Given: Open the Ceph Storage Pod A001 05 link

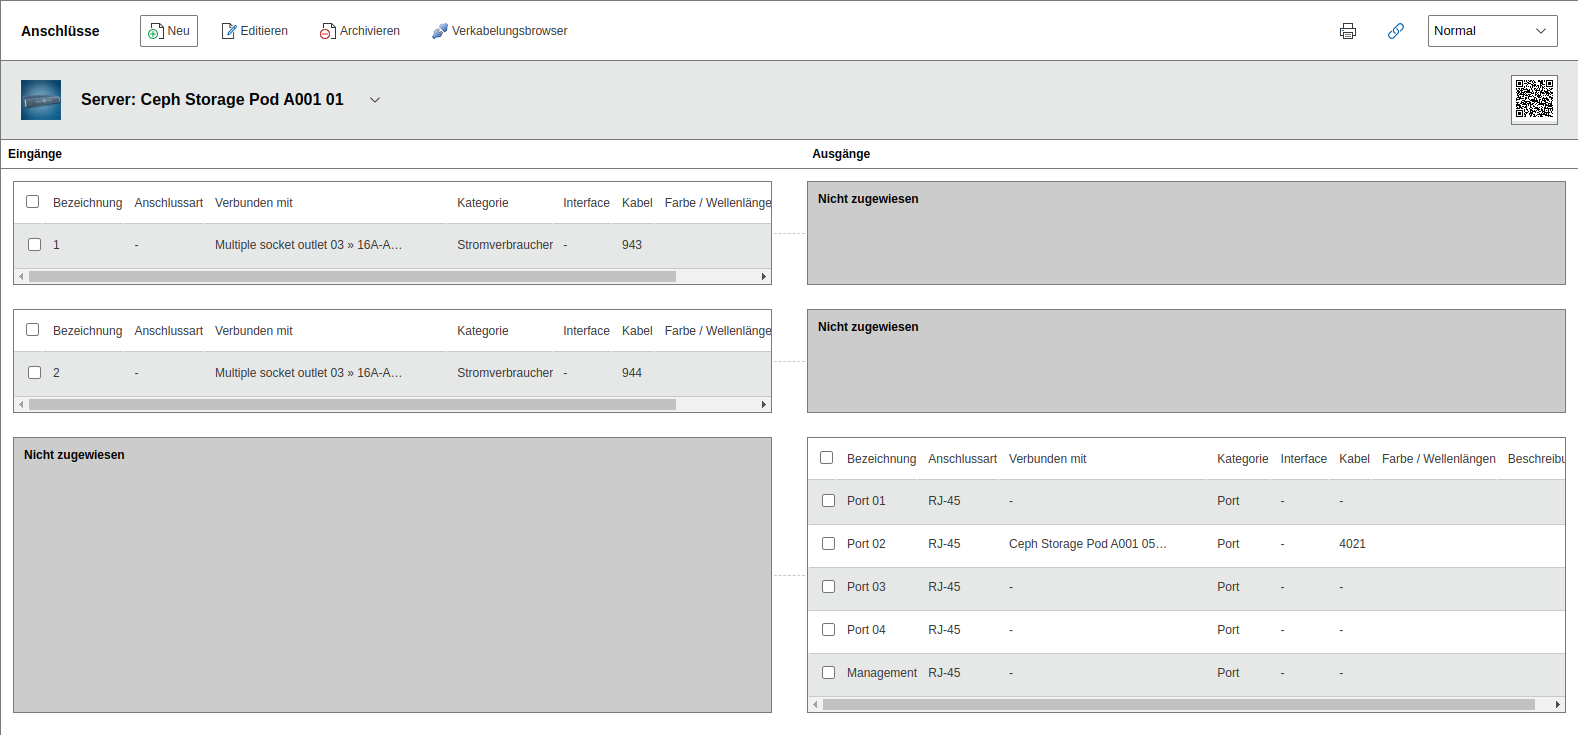Looking at the screenshot, I should tap(1087, 544).
